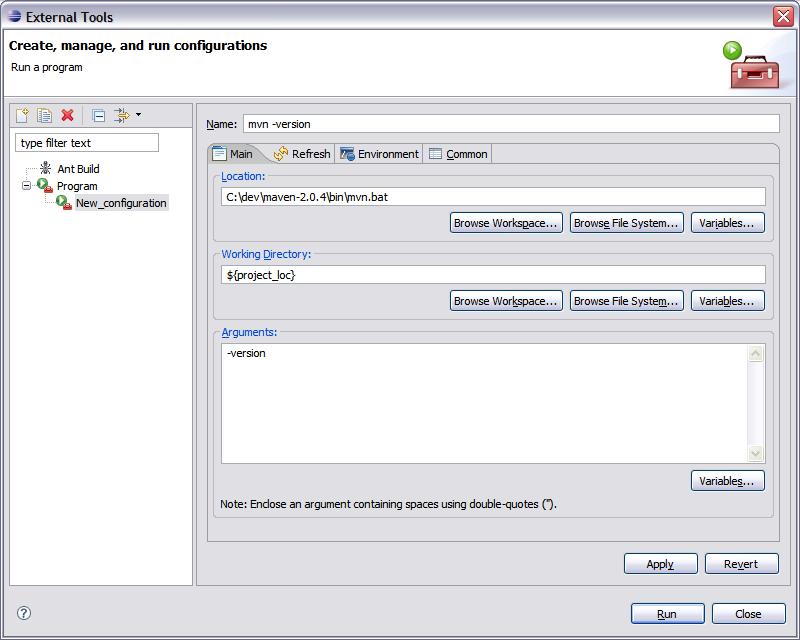Click the Collapse All icon
Image resolution: width=800 pixels, height=640 pixels.
coord(98,116)
